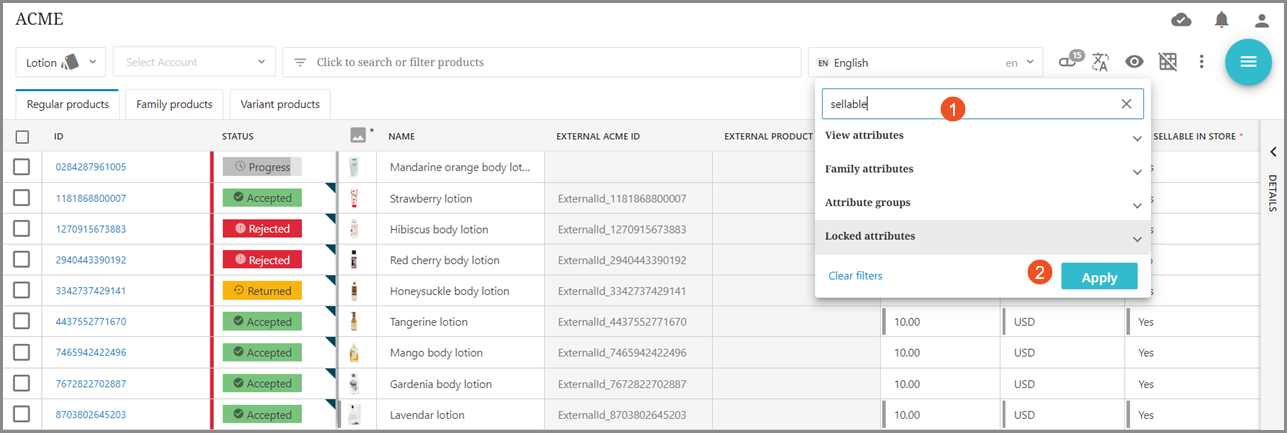1287x433 pixels.
Task: Click the round teal hamburger menu button
Action: click(x=1248, y=62)
